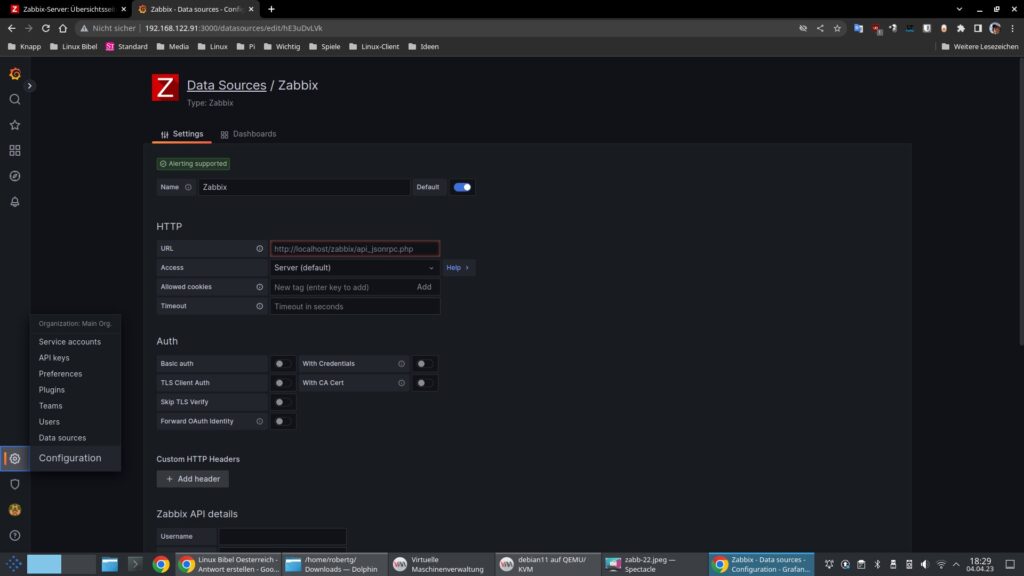Select Users in the Configuration menu

[49, 422]
